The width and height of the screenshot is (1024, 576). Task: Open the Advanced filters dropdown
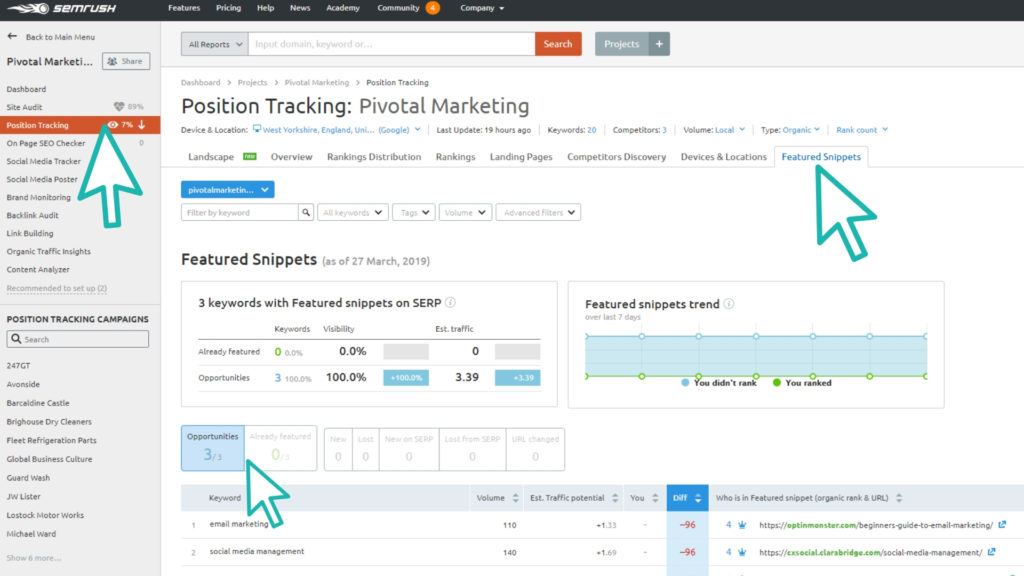[x=538, y=212]
